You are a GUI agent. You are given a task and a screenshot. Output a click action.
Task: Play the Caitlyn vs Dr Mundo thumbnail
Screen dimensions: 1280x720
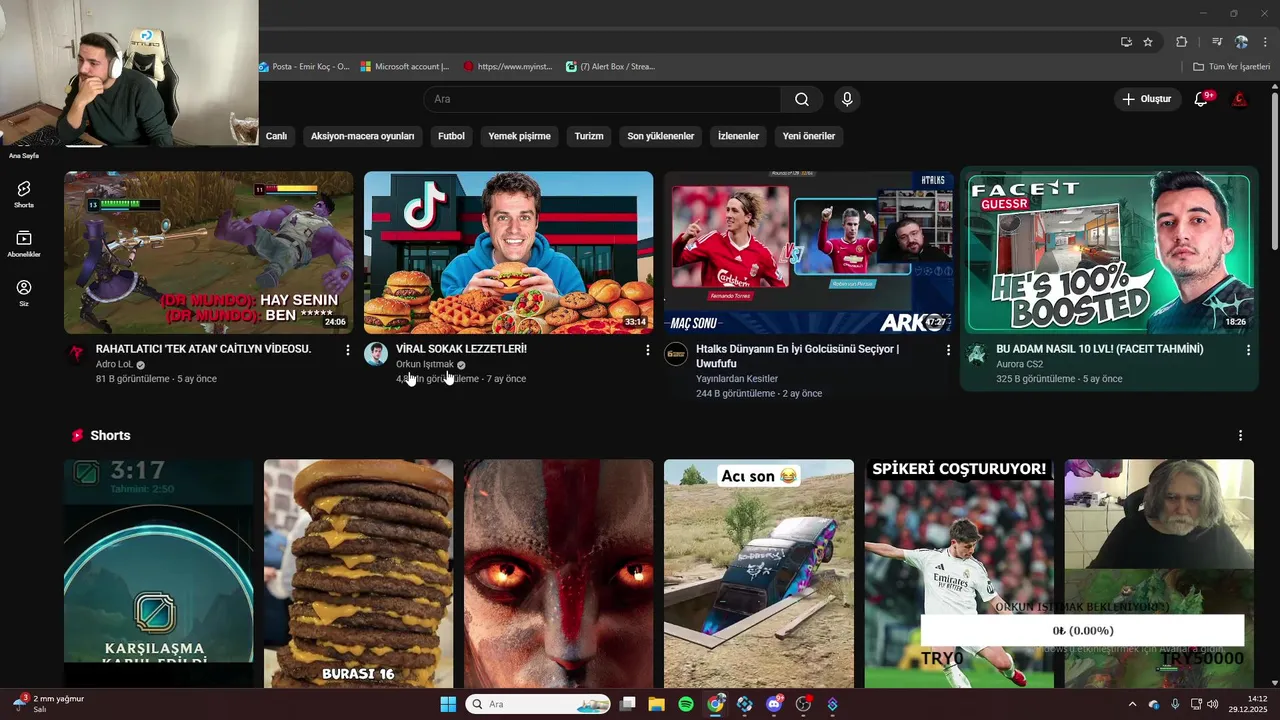click(209, 252)
